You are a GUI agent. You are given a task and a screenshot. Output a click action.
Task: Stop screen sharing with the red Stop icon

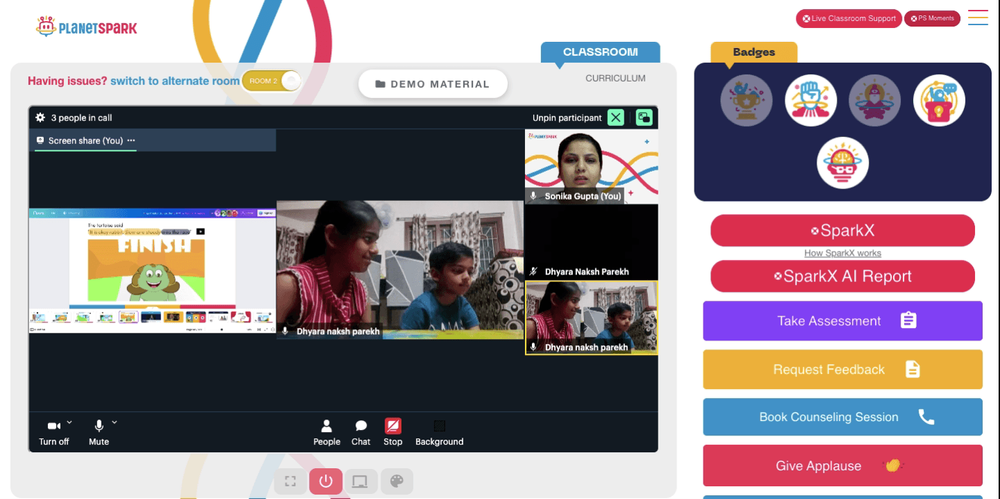point(393,426)
